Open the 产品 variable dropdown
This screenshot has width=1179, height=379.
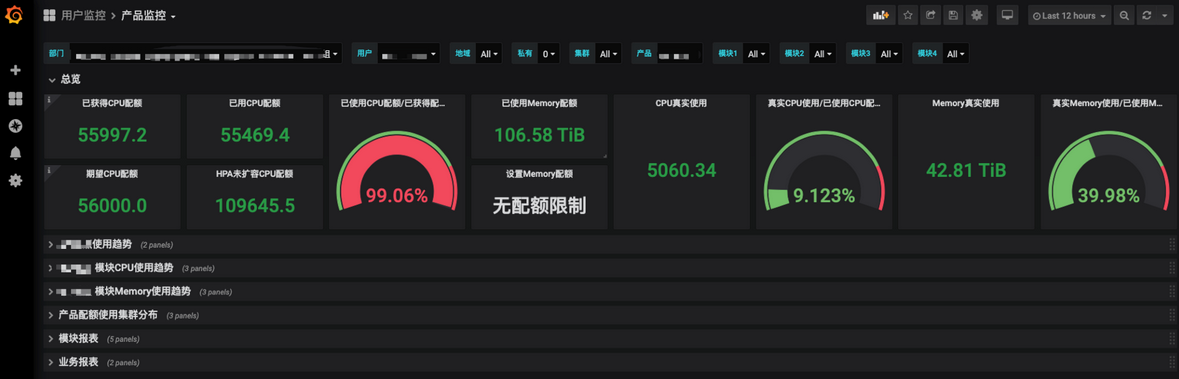(x=679, y=53)
